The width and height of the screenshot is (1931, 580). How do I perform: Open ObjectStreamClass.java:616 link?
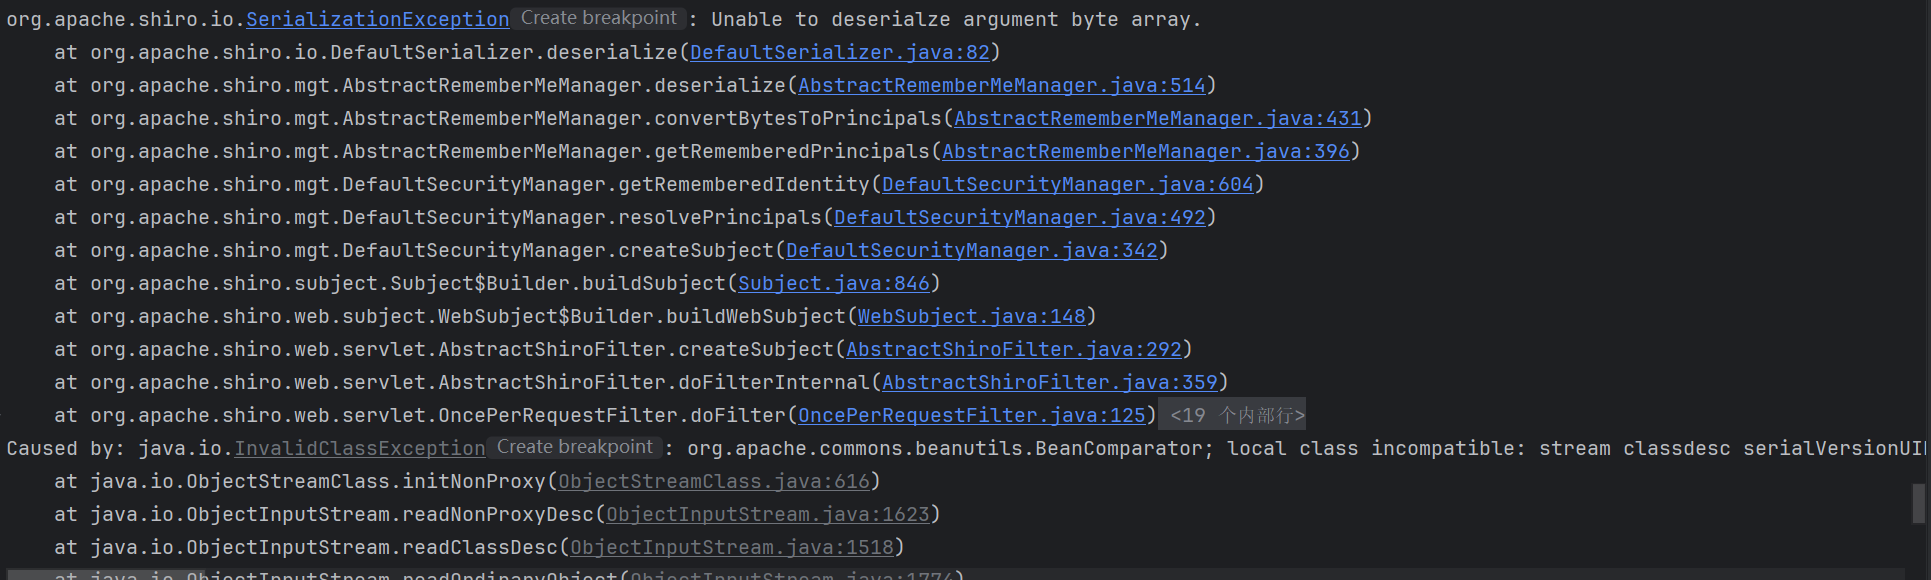coord(713,481)
